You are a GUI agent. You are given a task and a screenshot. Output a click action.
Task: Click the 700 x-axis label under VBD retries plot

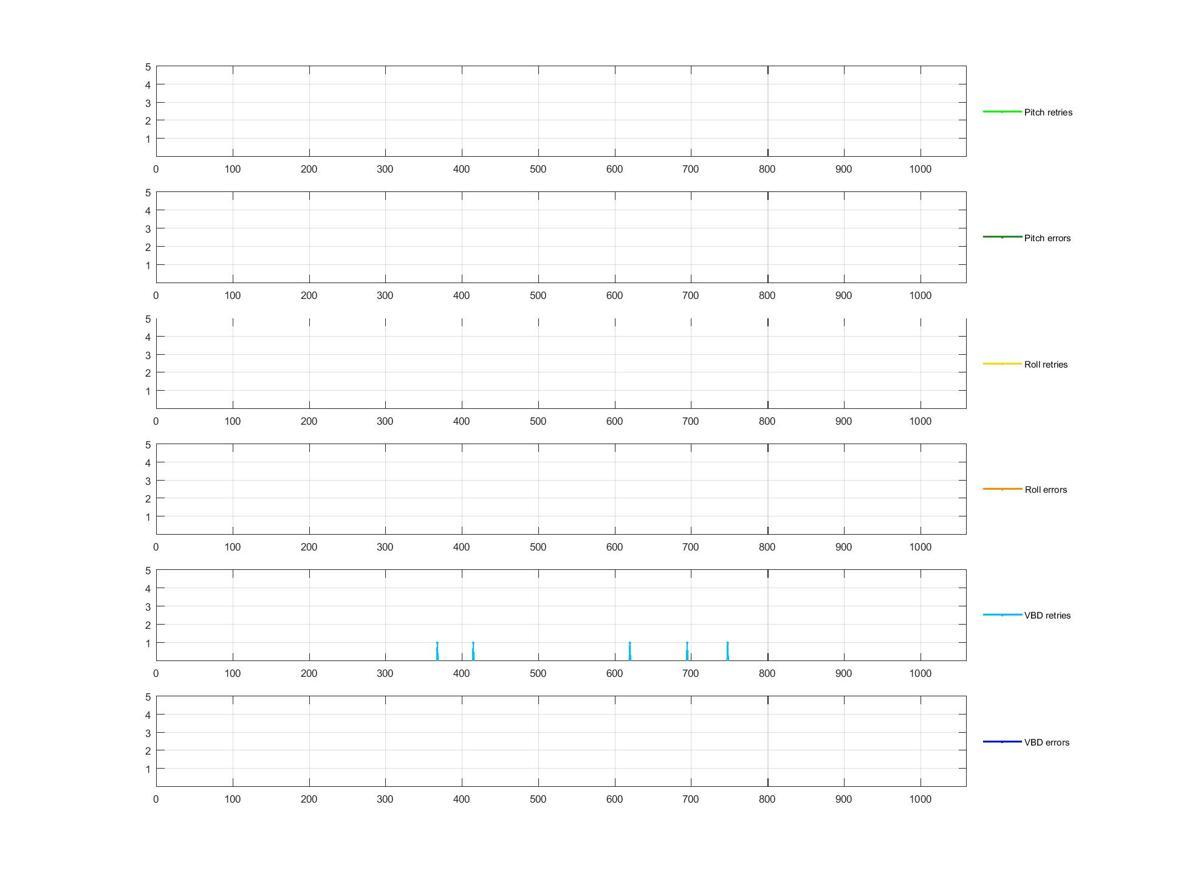point(690,673)
